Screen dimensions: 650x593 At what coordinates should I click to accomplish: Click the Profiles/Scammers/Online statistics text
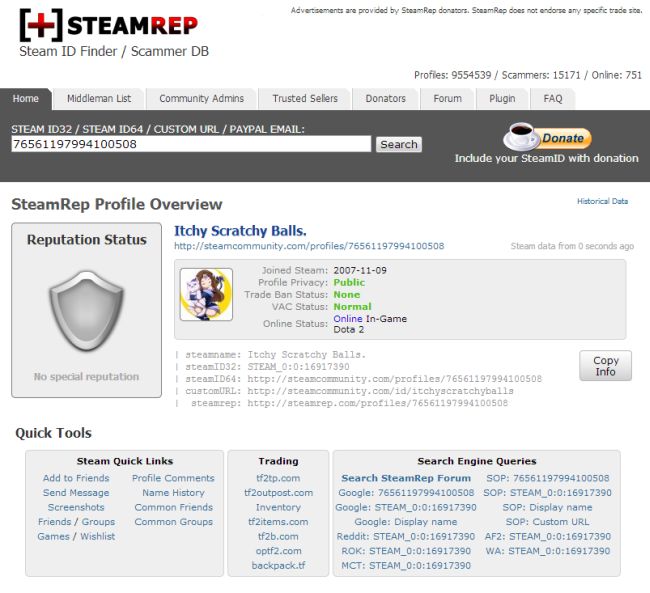528,75
